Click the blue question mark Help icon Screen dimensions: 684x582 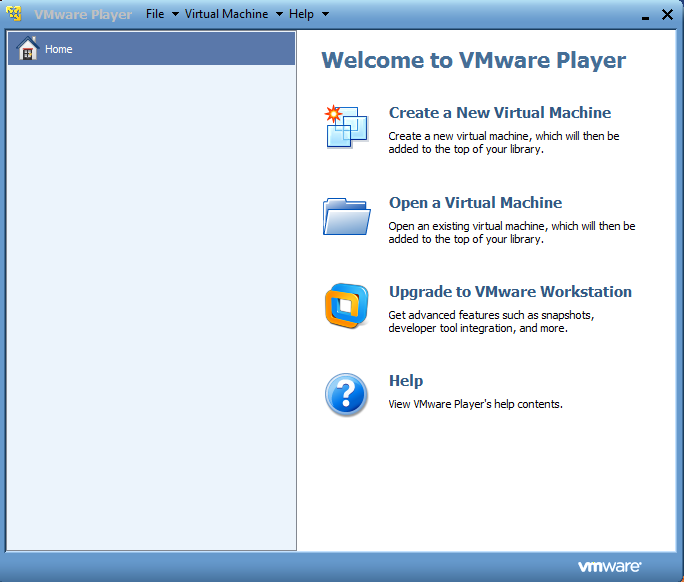tap(346, 395)
